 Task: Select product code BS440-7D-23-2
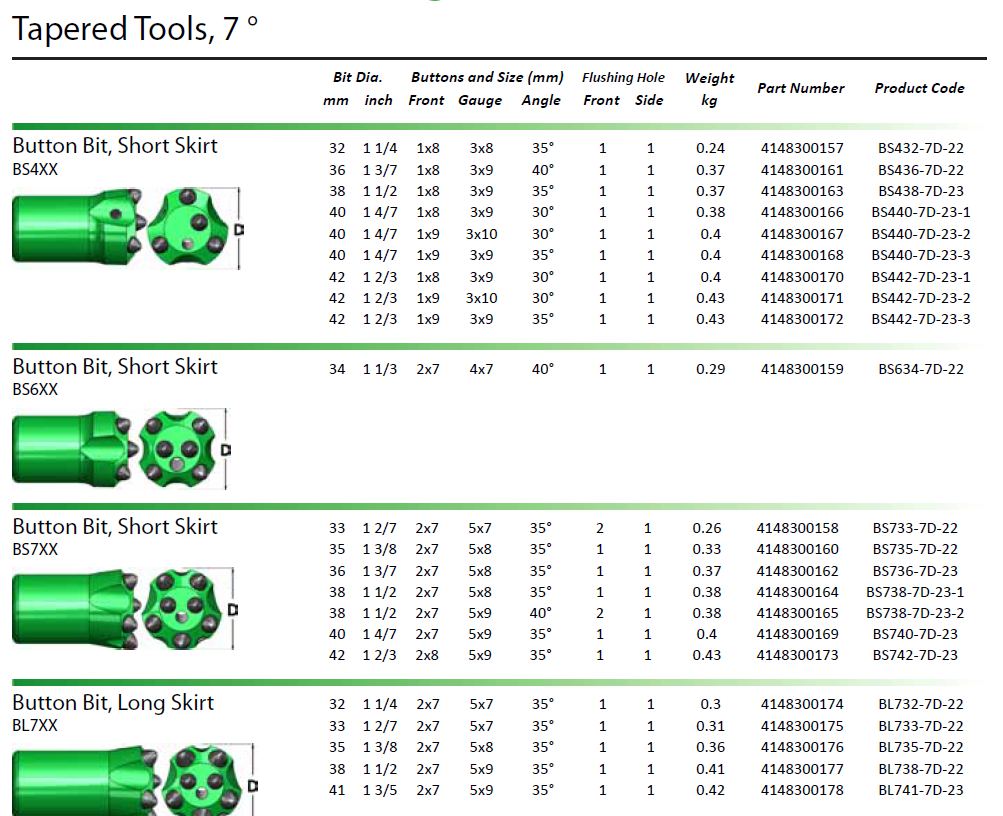click(921, 234)
